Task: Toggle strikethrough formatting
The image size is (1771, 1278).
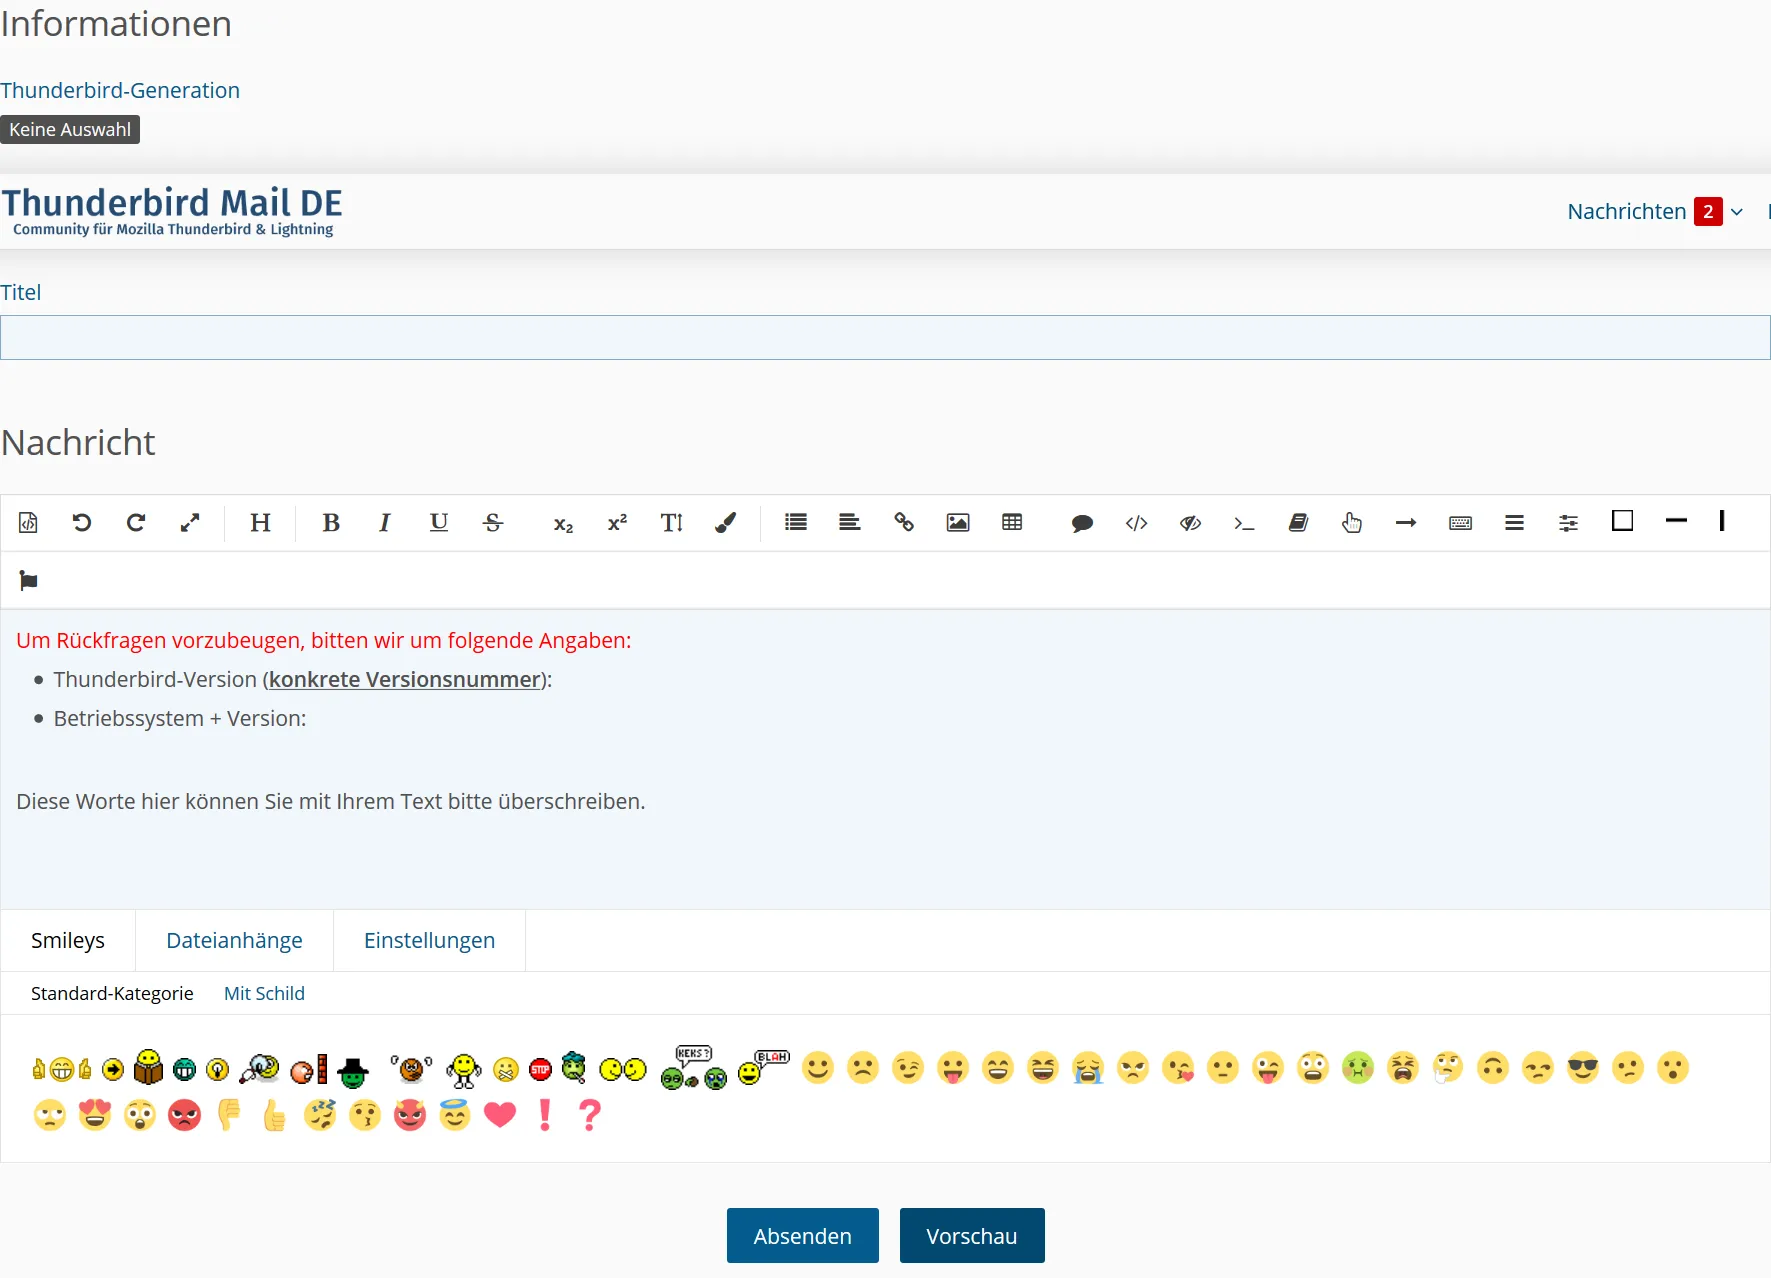Action: click(x=493, y=522)
